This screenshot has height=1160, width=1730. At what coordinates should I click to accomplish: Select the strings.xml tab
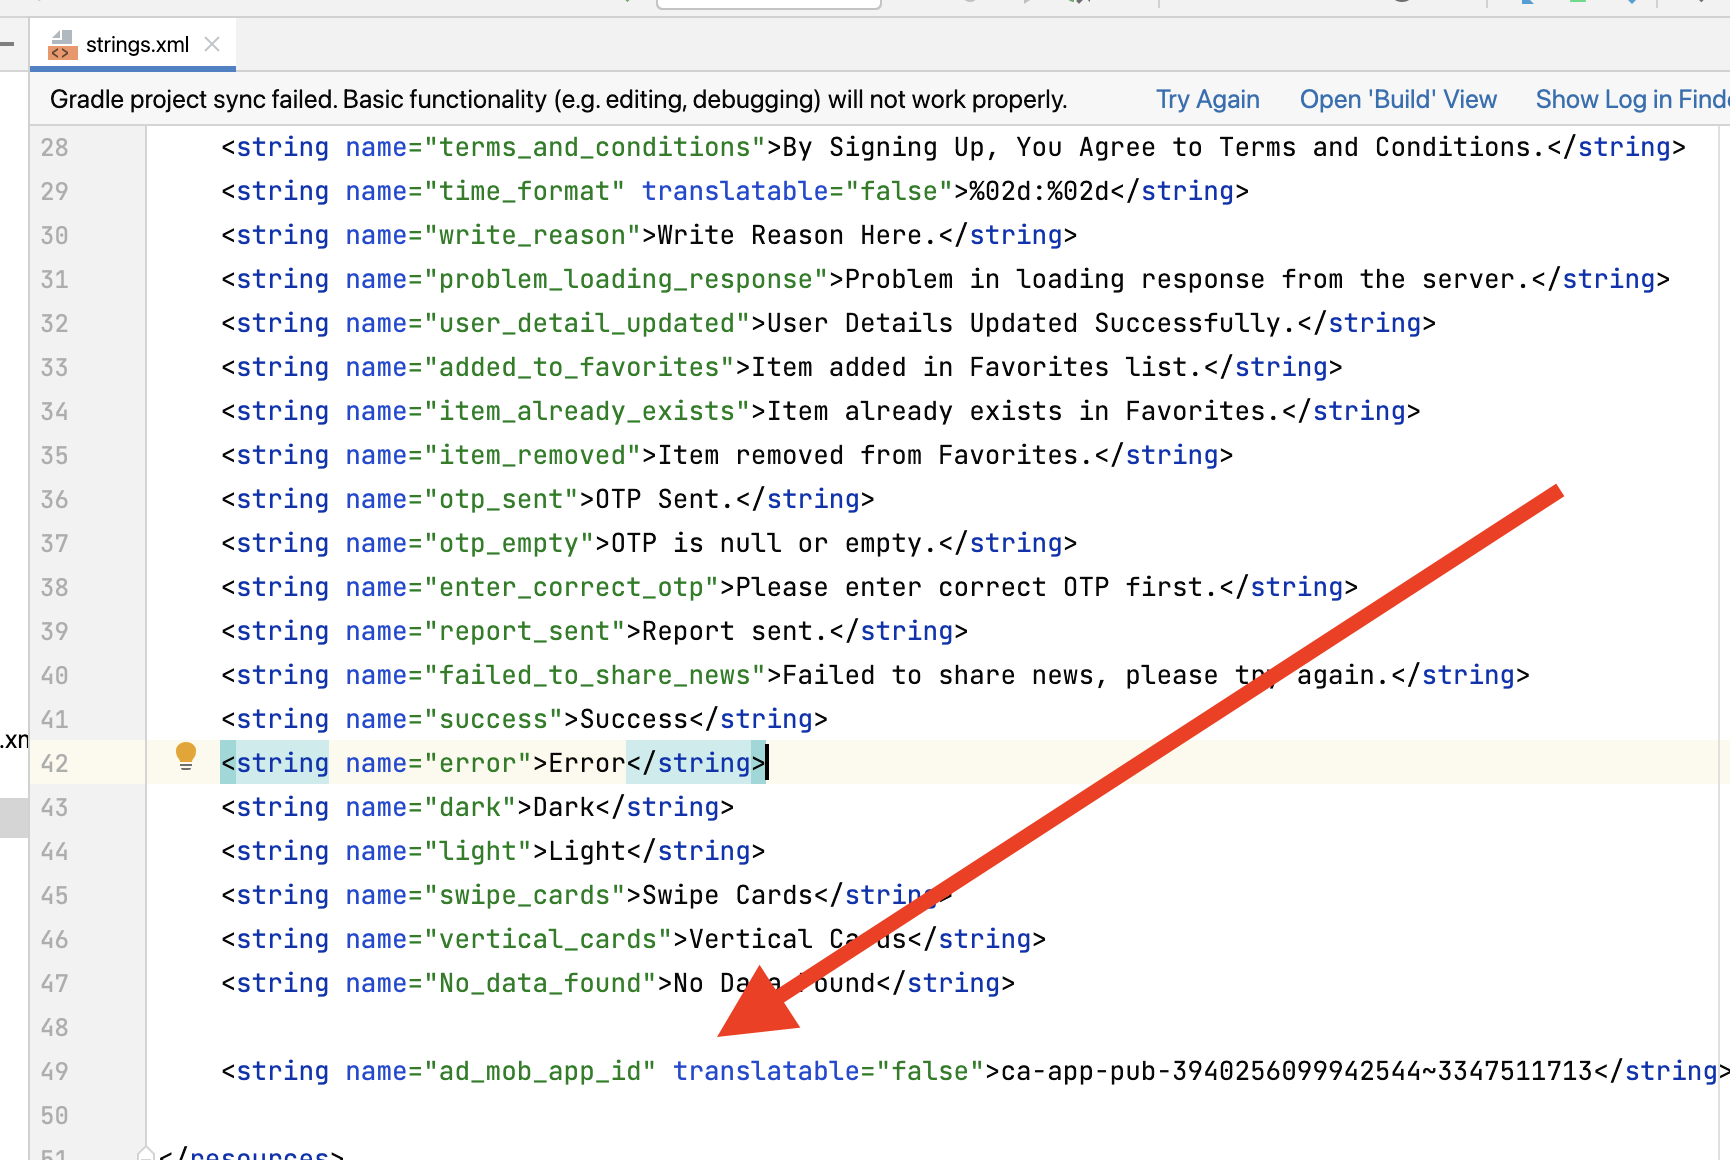tap(137, 45)
